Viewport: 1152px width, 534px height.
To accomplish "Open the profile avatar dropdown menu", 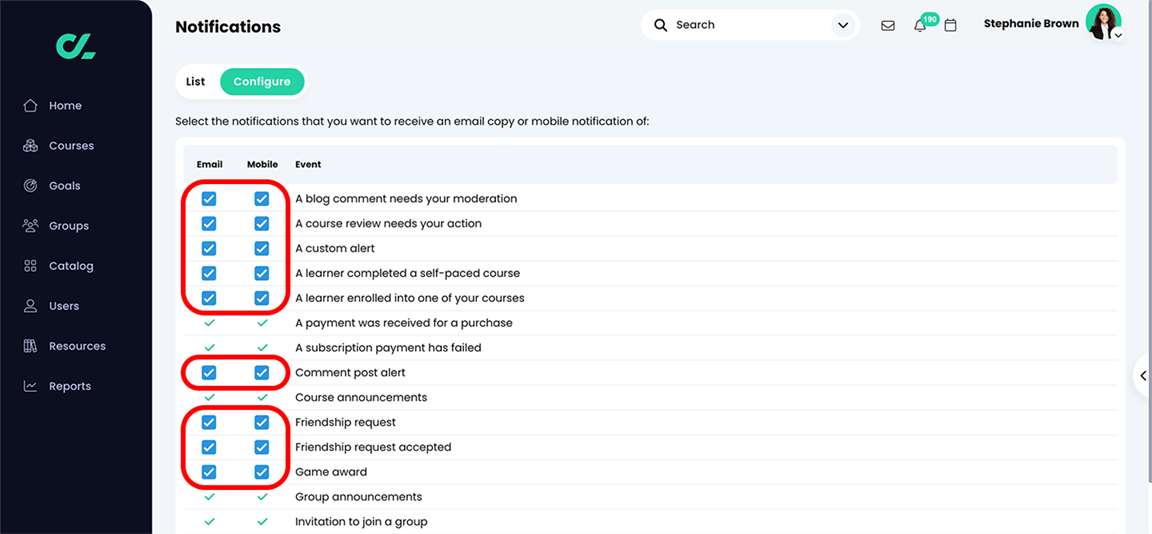I will (1104, 23).
